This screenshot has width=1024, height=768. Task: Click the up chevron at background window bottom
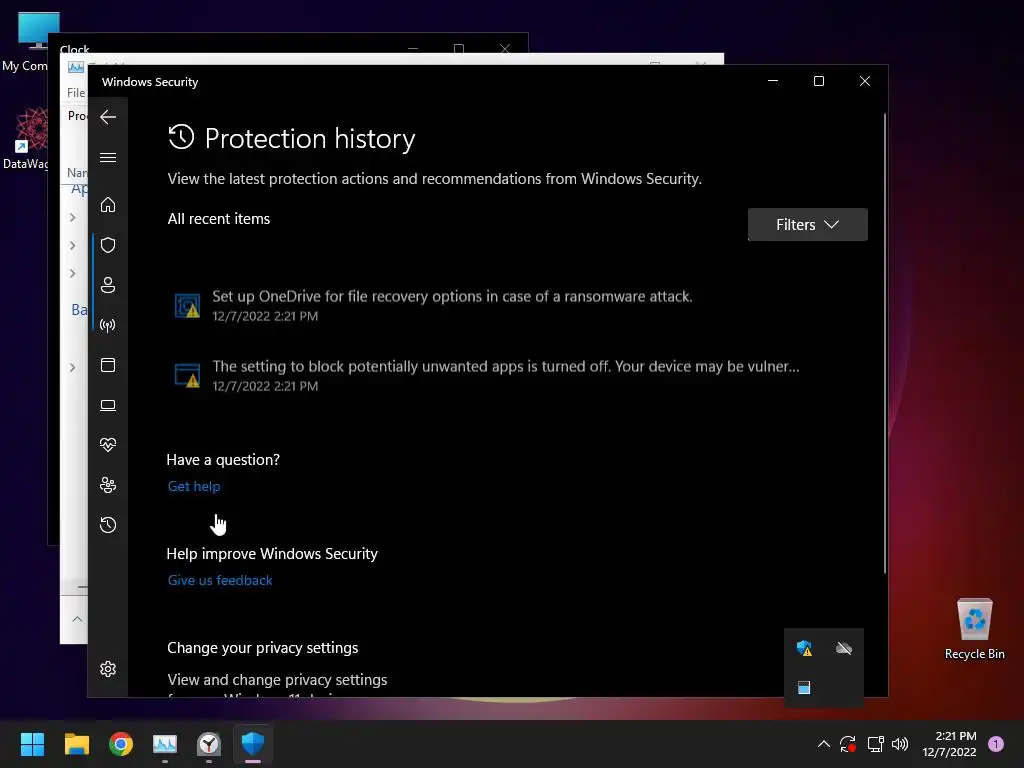point(77,618)
